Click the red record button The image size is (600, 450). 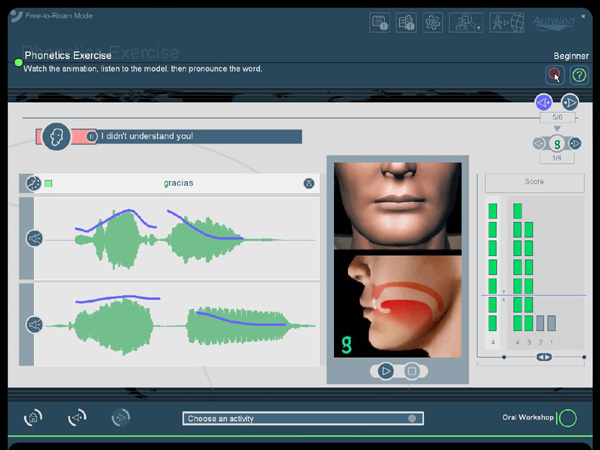click(x=554, y=75)
